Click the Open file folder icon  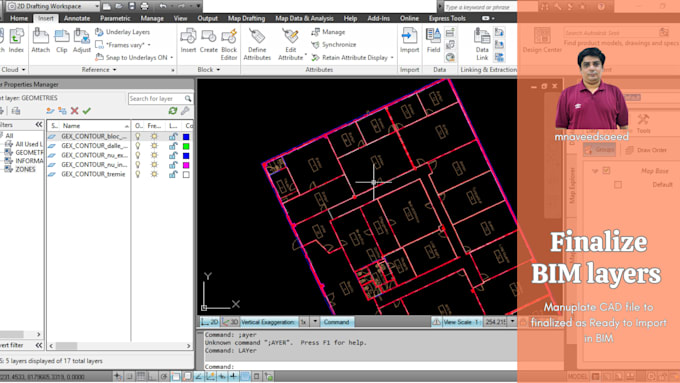tap(118, 6)
